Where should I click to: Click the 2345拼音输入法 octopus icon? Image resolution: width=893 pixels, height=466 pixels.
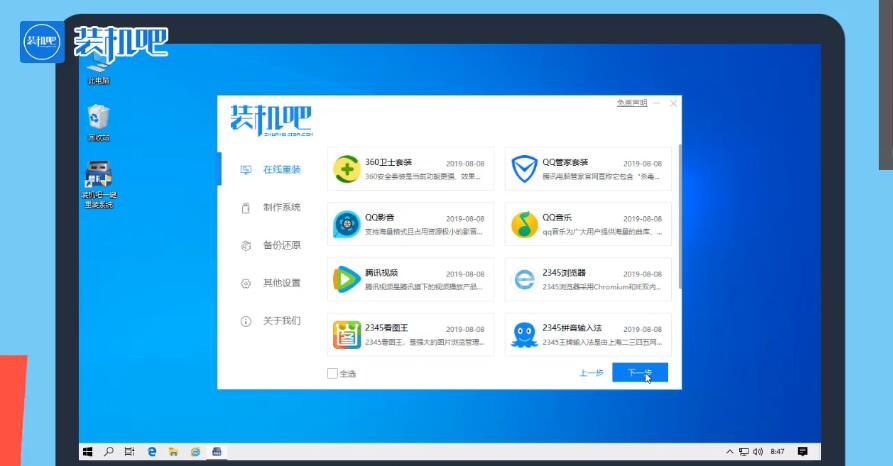point(524,335)
